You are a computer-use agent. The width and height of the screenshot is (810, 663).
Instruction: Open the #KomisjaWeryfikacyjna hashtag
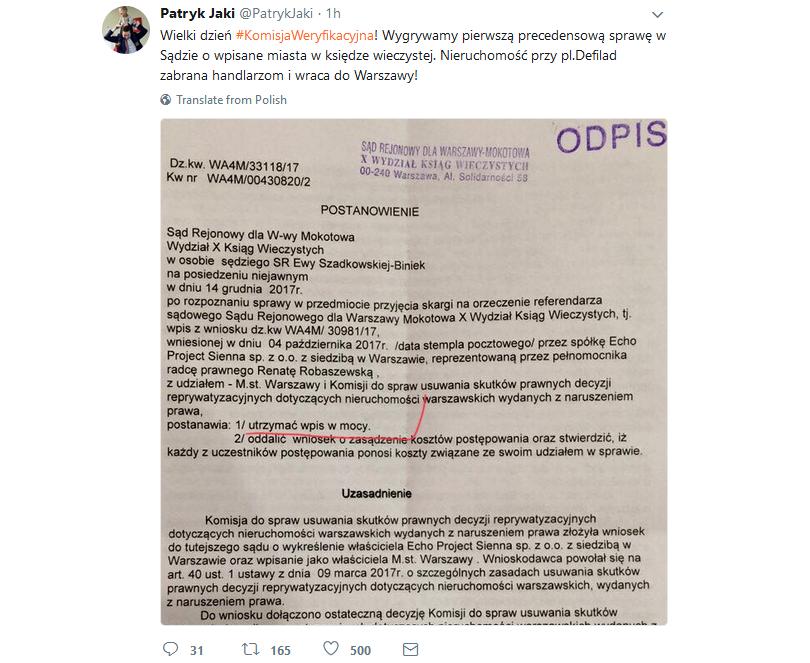[x=305, y=35]
